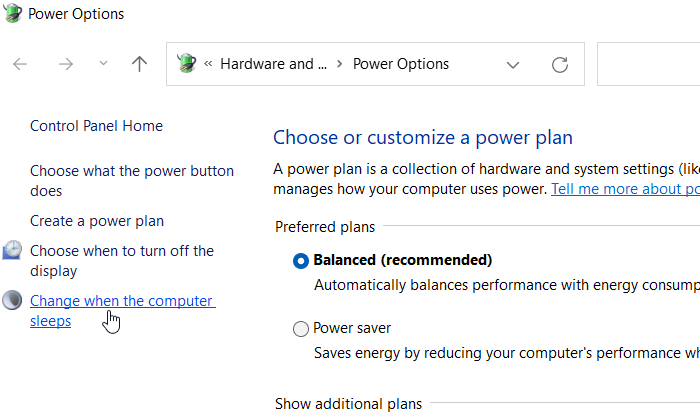Select the Power saver plan
The width and height of the screenshot is (700, 415).
tap(300, 329)
